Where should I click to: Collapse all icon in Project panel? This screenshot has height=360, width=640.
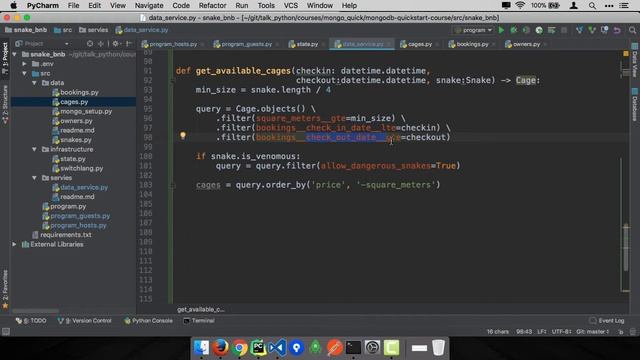(x=100, y=44)
